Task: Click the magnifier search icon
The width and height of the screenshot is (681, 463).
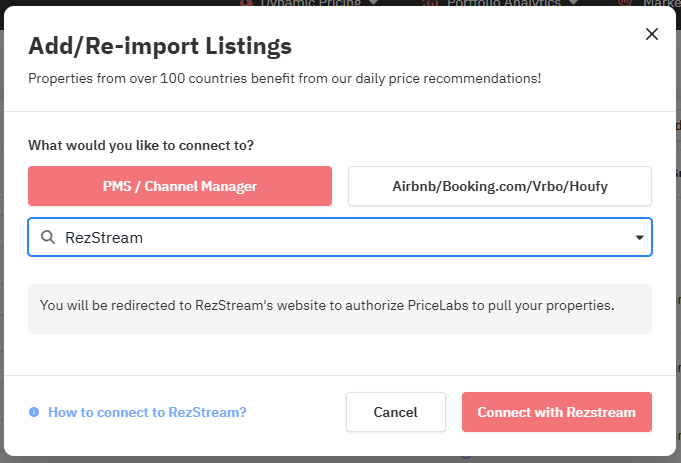Action: point(47,238)
